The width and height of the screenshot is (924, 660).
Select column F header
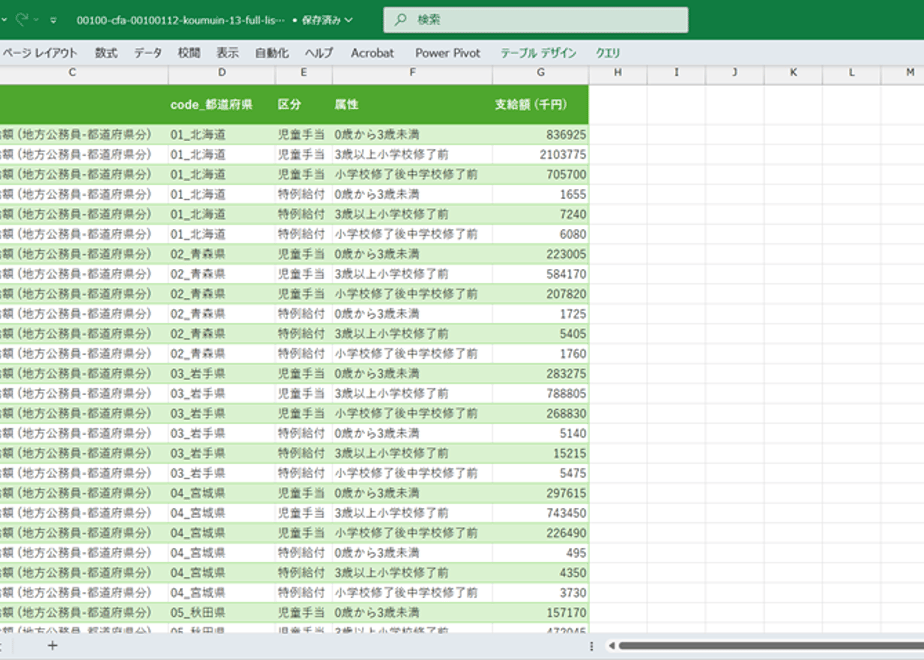click(412, 72)
